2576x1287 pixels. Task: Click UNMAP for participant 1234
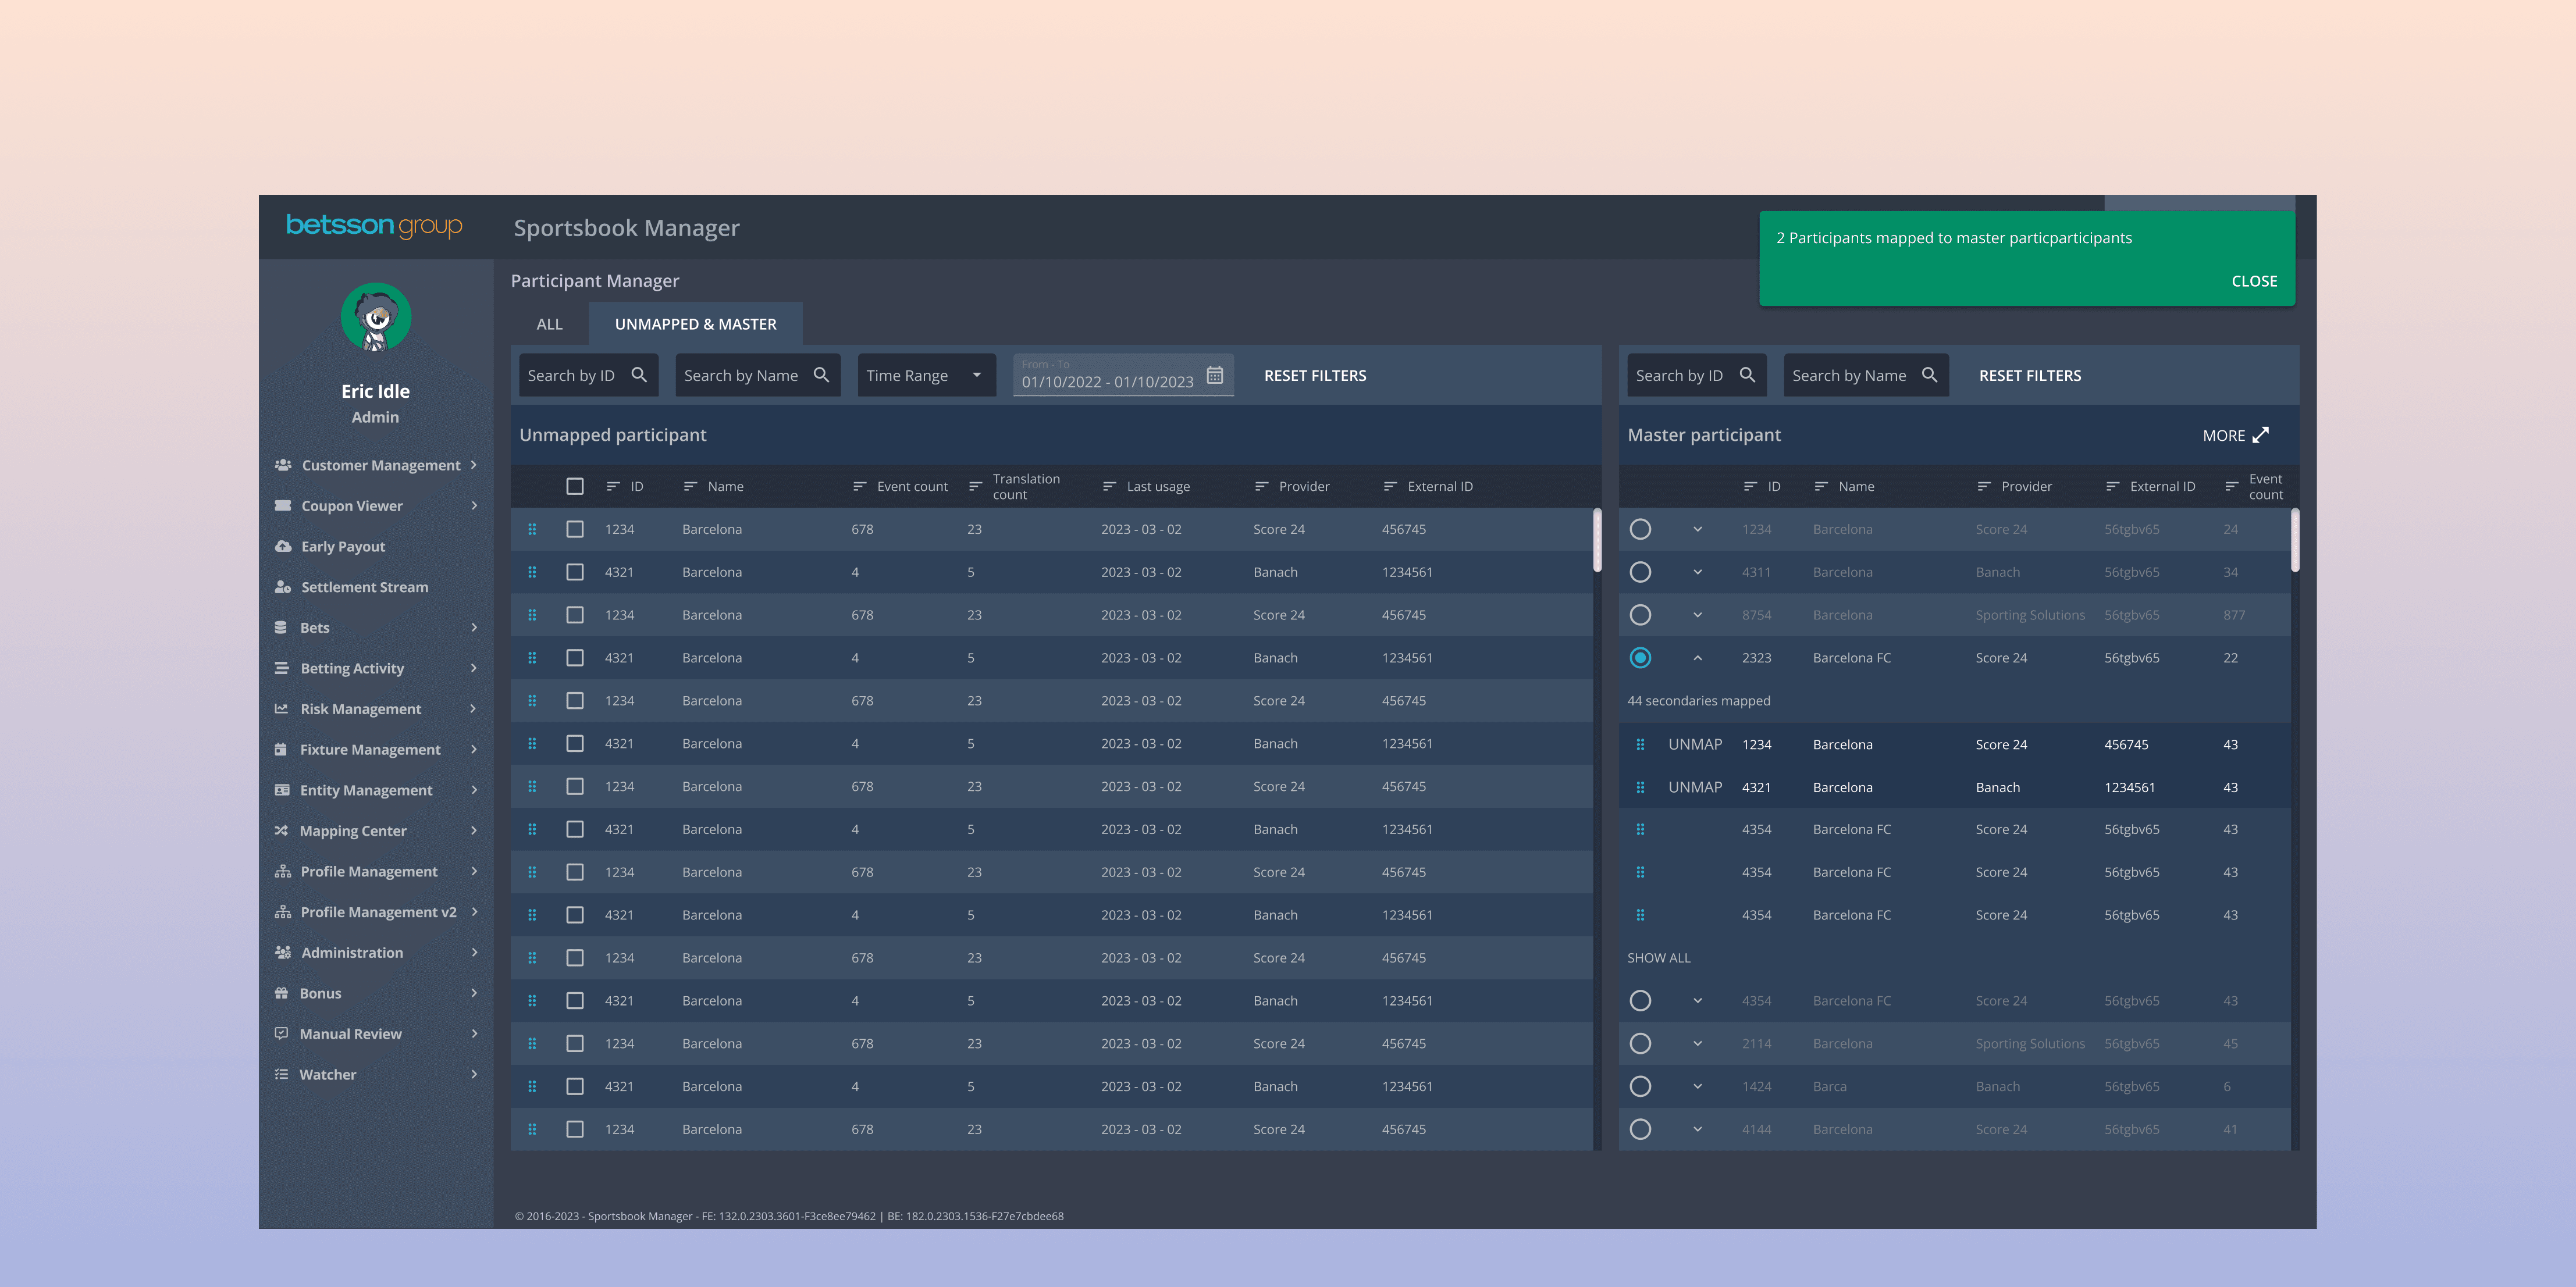(1694, 744)
